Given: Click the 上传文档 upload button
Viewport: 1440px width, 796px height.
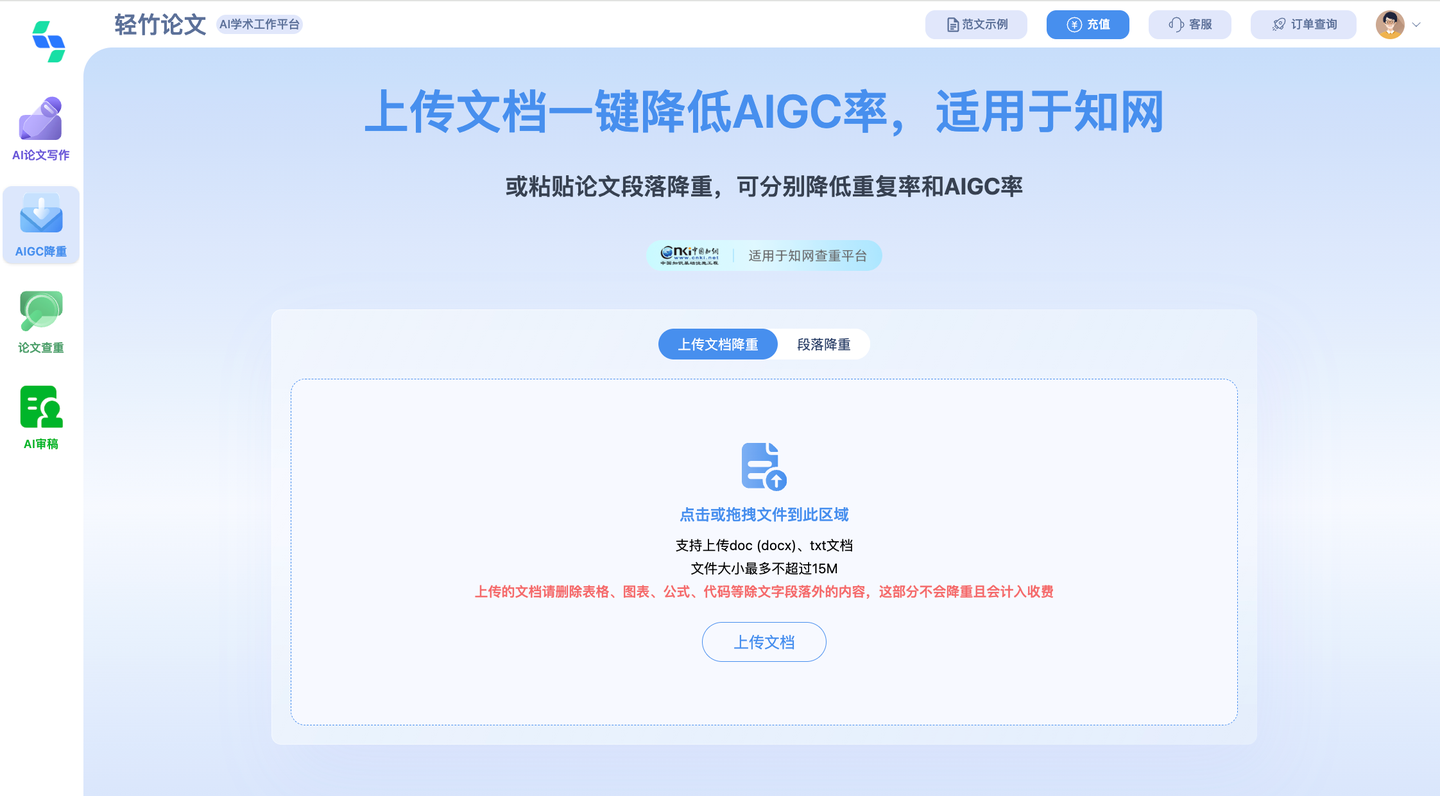Looking at the screenshot, I should 763,641.
